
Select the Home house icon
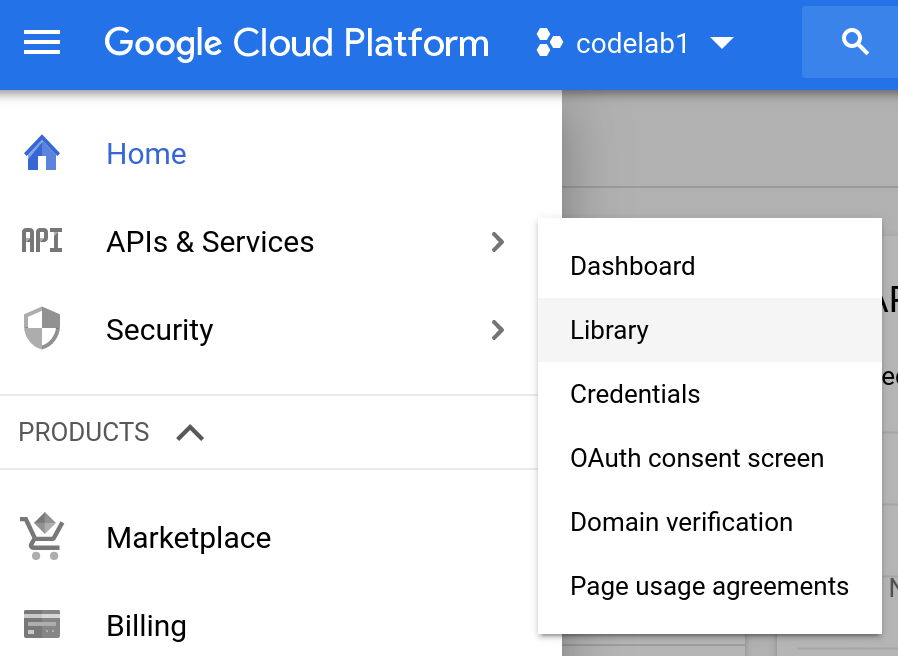point(41,153)
